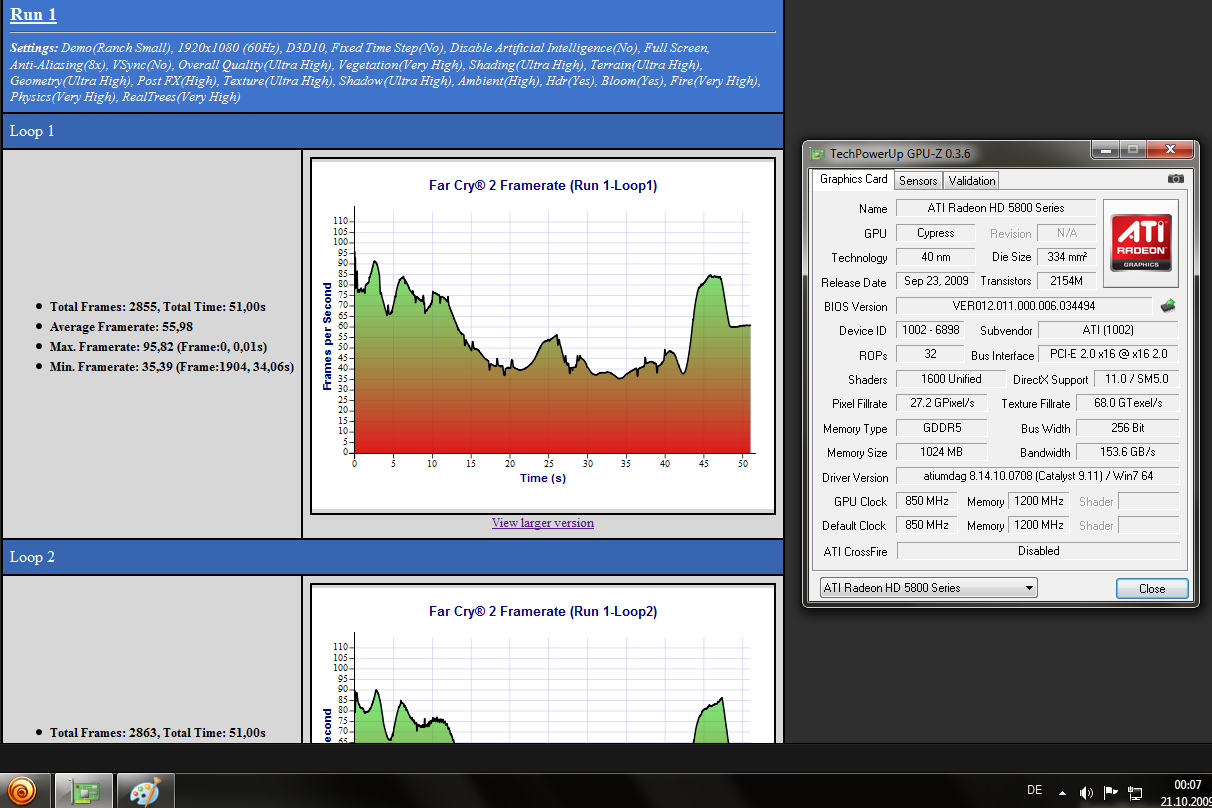Open the View larger version link
This screenshot has height=808, width=1212.
tap(542, 523)
